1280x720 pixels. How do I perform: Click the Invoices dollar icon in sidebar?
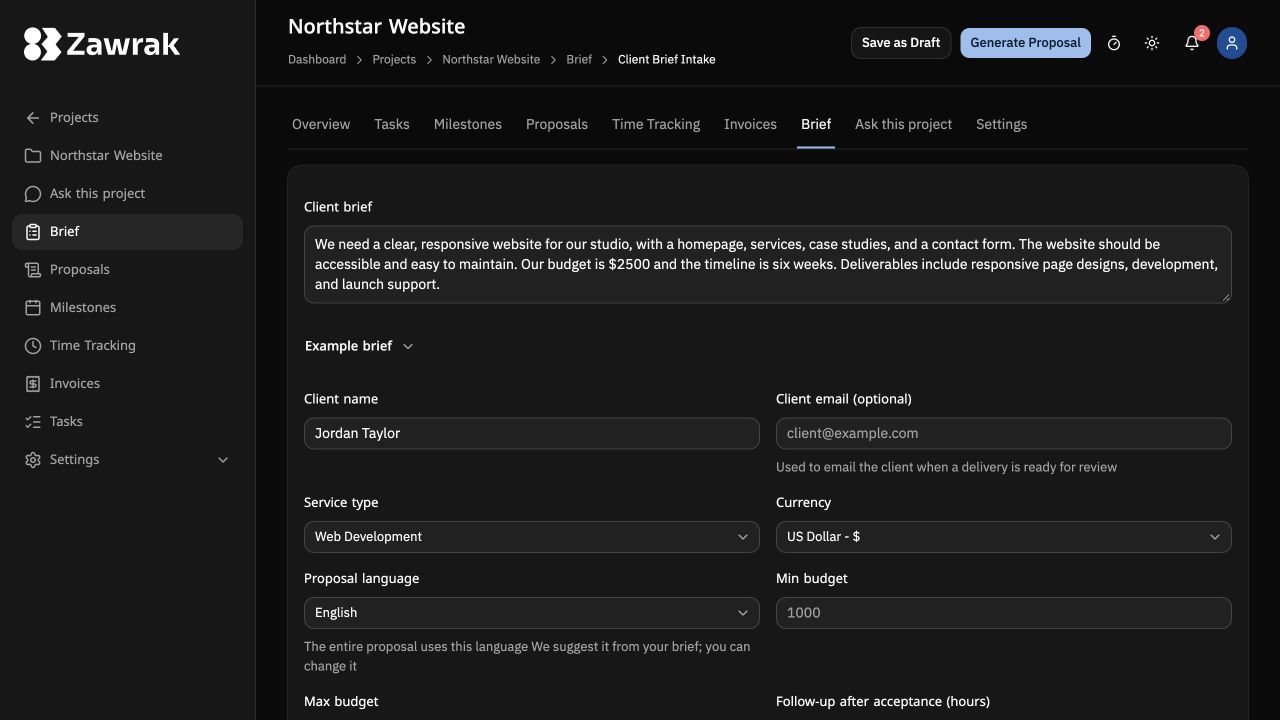[x=33, y=384]
